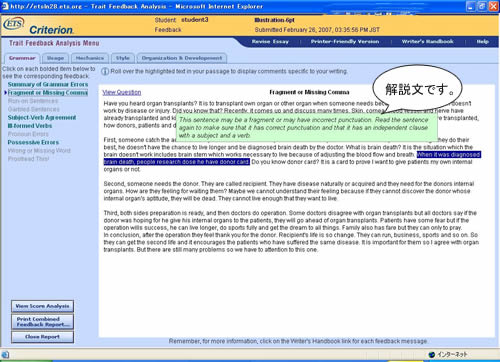
Task: Click the Internet zone globe icon in status bar
Action: (x=432, y=354)
